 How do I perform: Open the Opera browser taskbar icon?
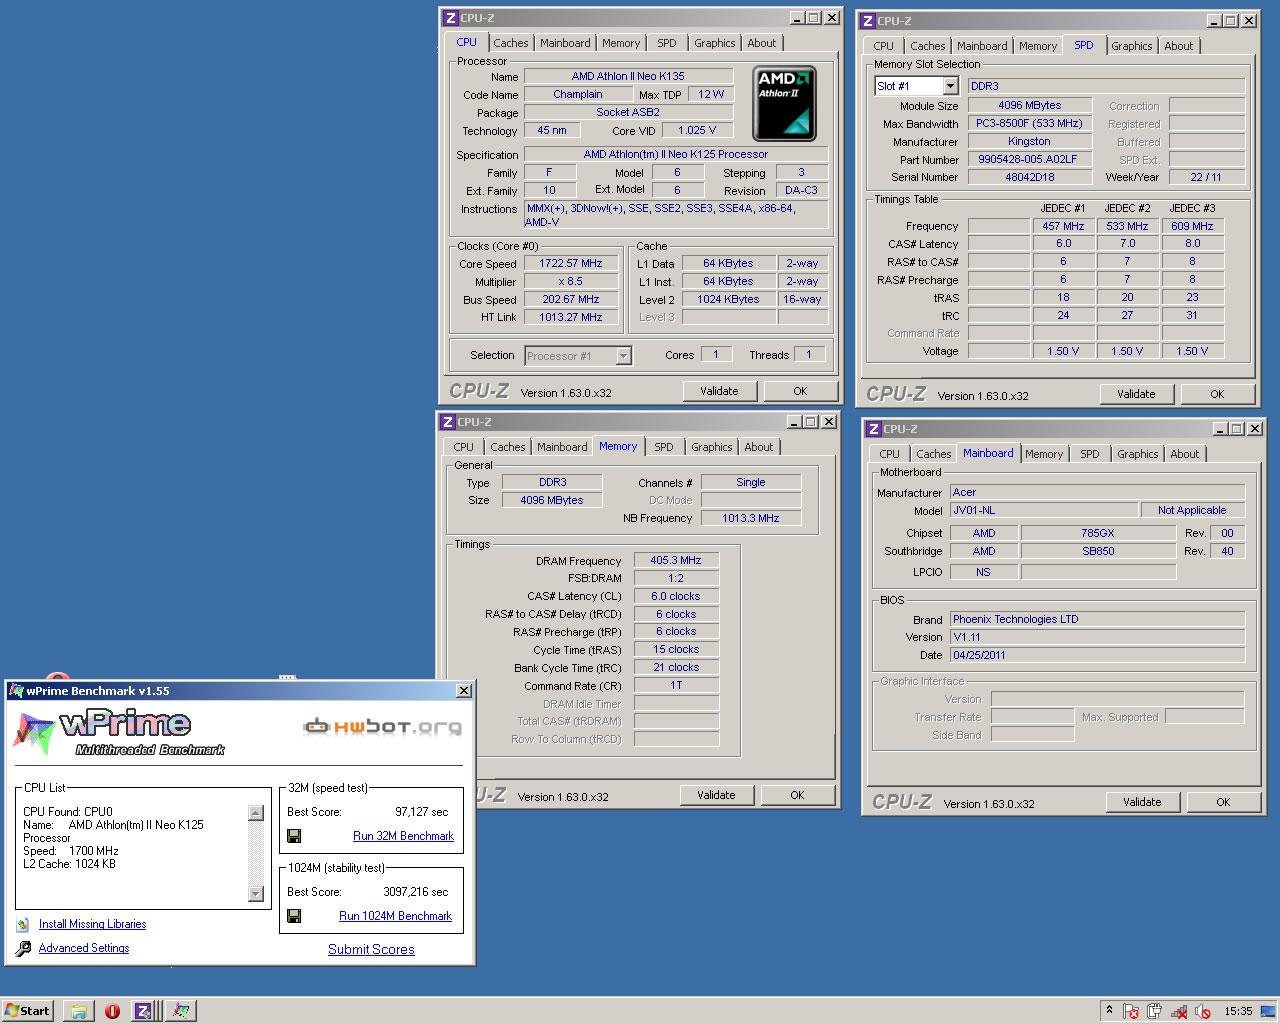click(x=112, y=1011)
